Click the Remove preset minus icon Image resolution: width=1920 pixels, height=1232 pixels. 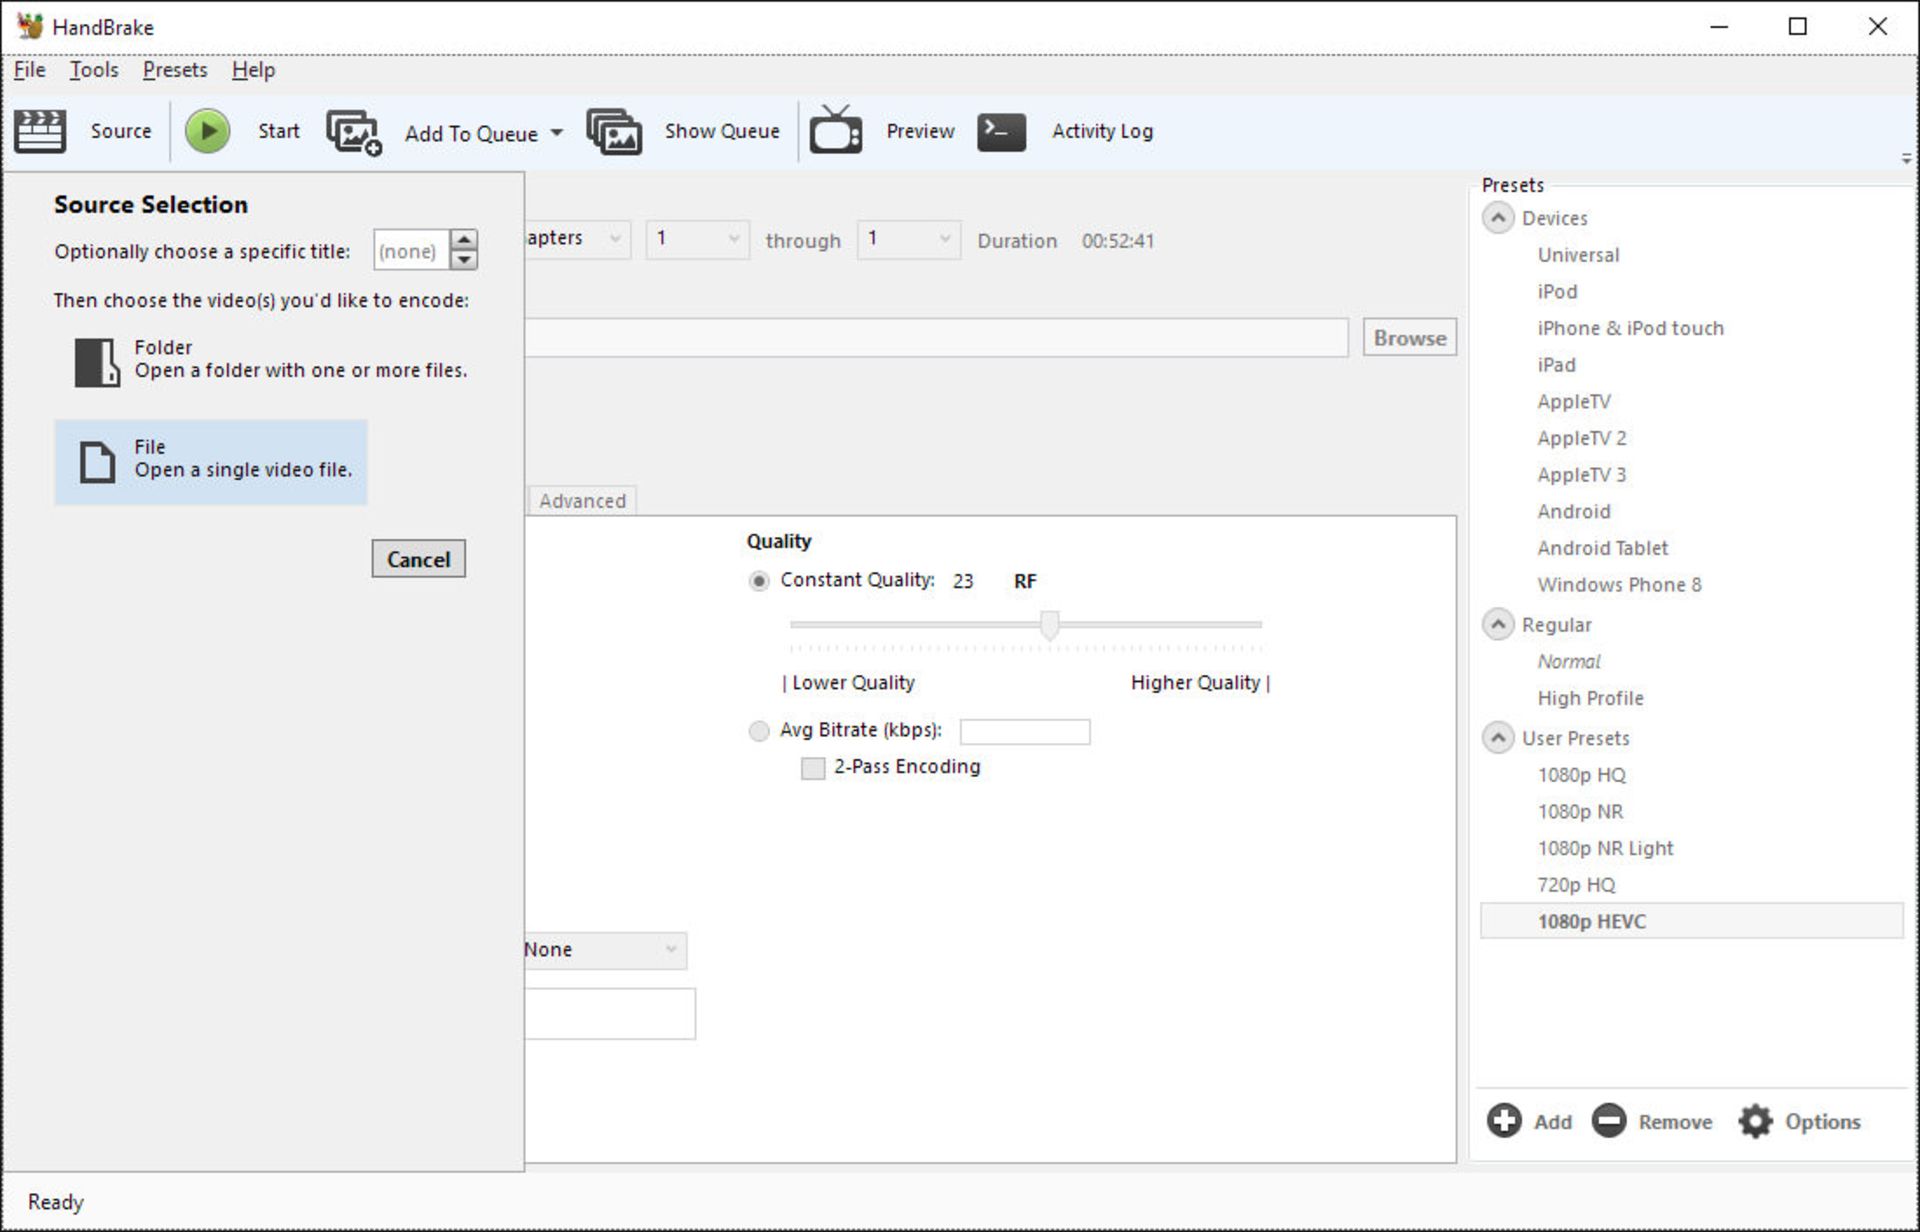click(1609, 1121)
